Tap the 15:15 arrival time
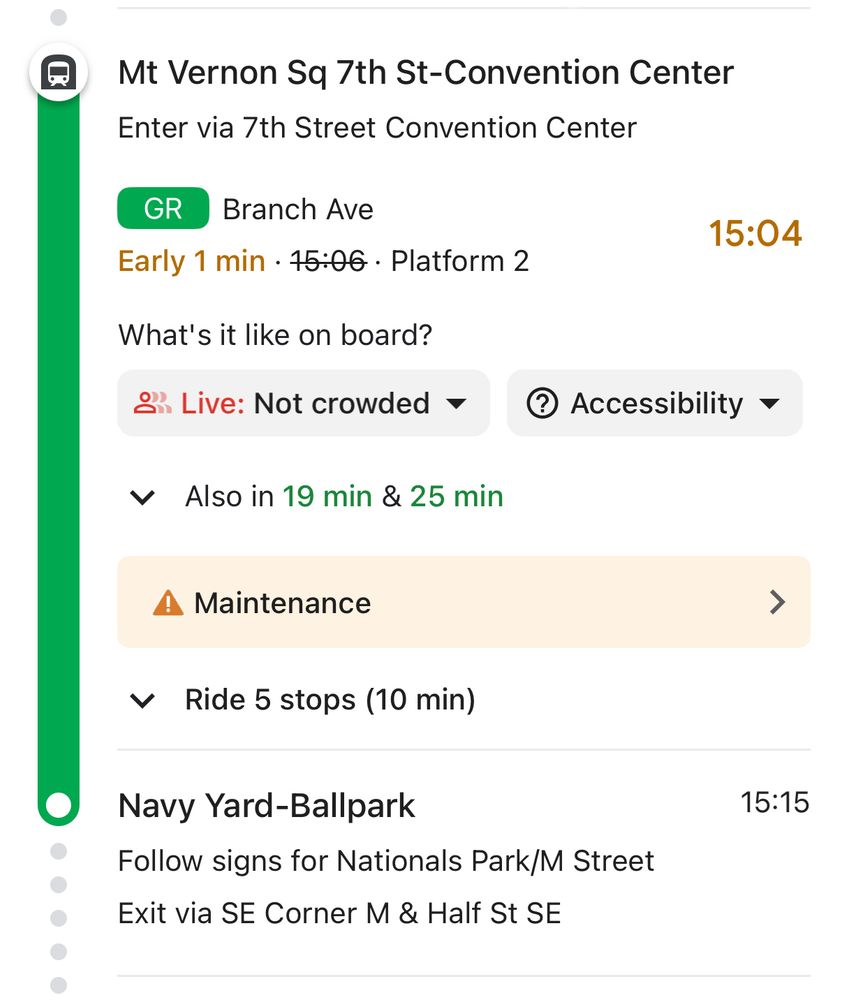Screen dimensions: 842x1000 tap(774, 802)
